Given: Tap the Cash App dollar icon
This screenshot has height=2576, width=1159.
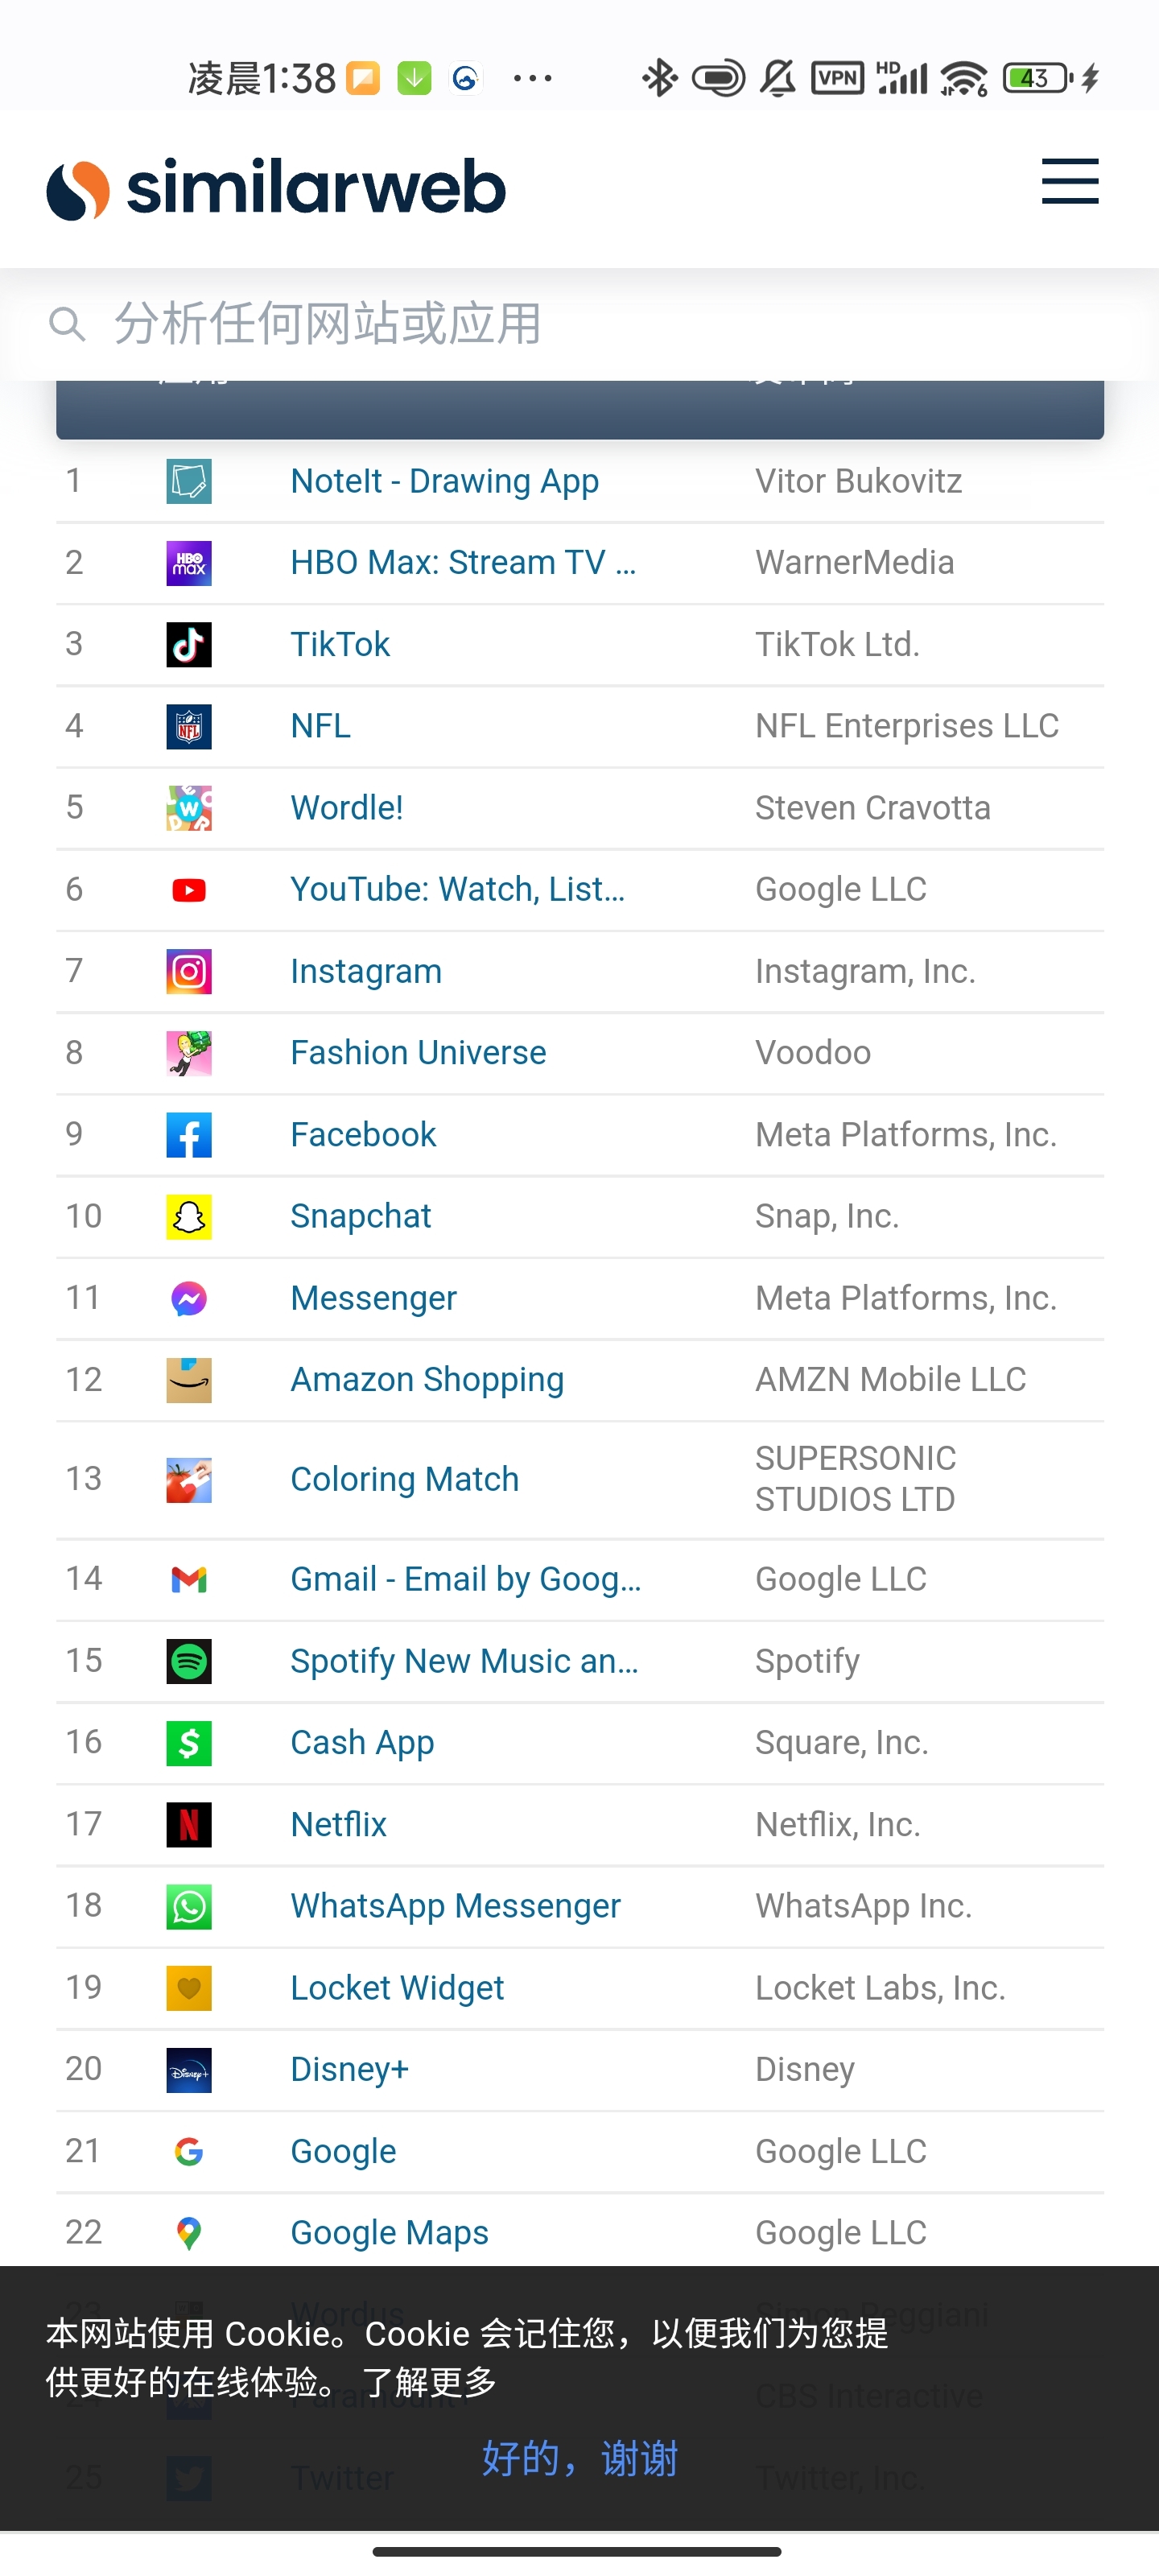Looking at the screenshot, I should [189, 1743].
